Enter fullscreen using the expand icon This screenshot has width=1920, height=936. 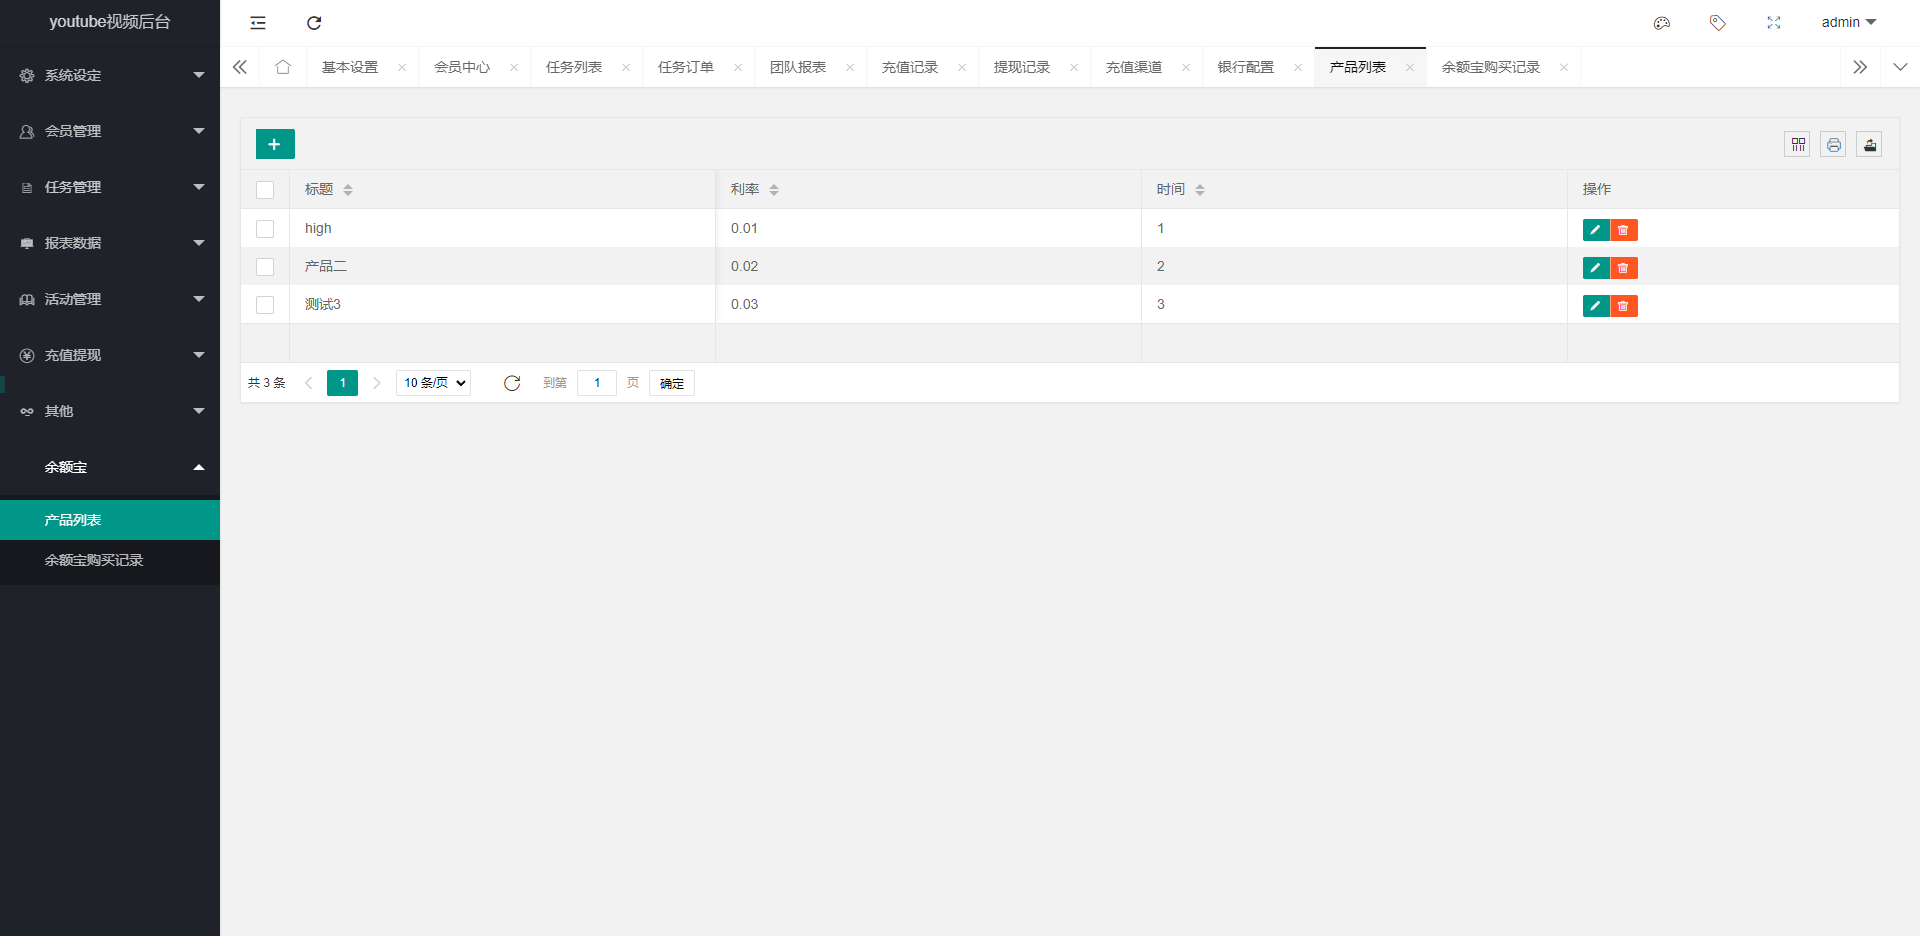pos(1774,22)
